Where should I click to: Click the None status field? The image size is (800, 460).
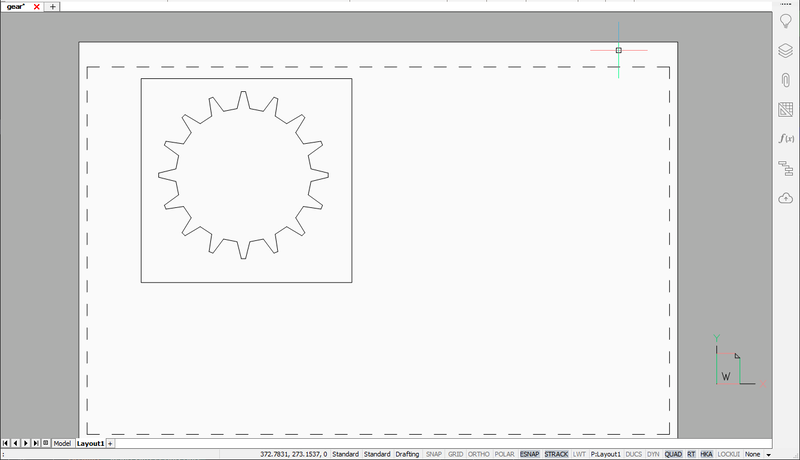pos(753,454)
